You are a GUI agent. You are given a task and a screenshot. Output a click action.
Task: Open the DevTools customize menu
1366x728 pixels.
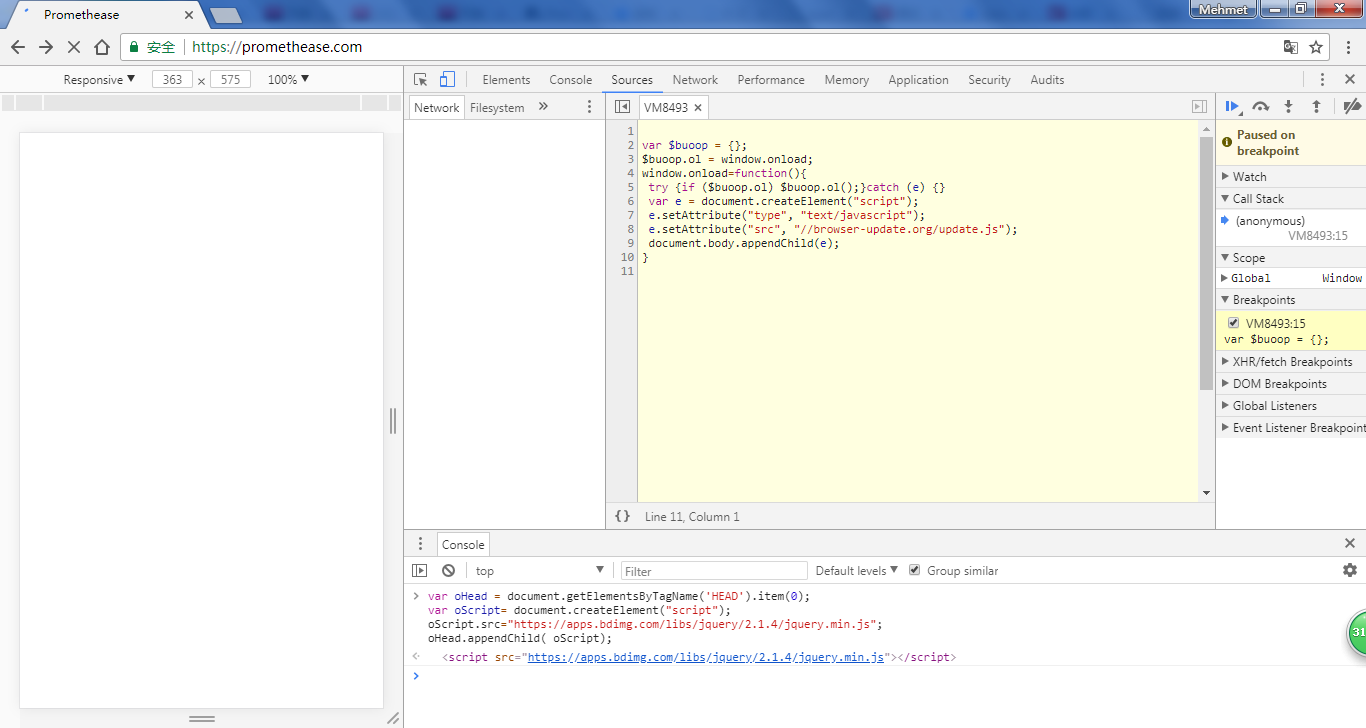(1322, 80)
